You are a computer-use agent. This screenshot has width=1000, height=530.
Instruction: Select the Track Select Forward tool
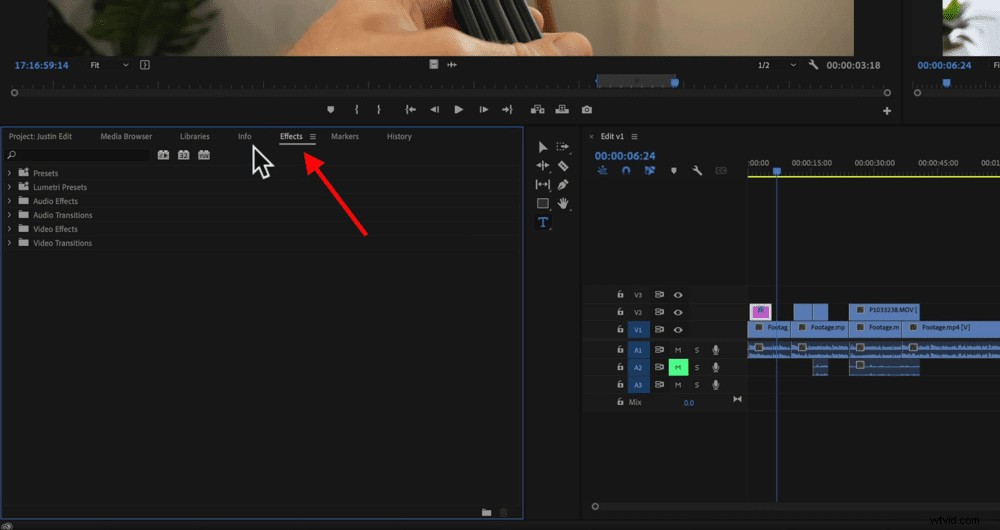click(x=562, y=147)
